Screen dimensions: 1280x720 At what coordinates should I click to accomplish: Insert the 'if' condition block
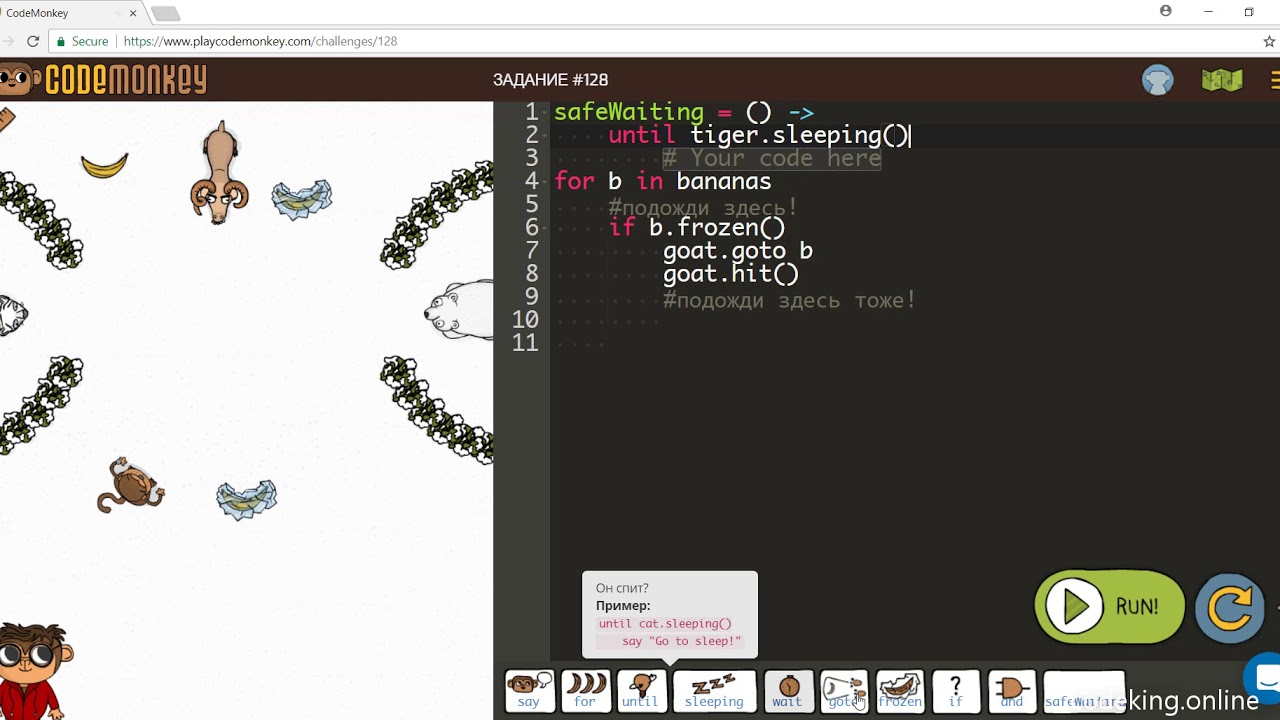pos(956,691)
